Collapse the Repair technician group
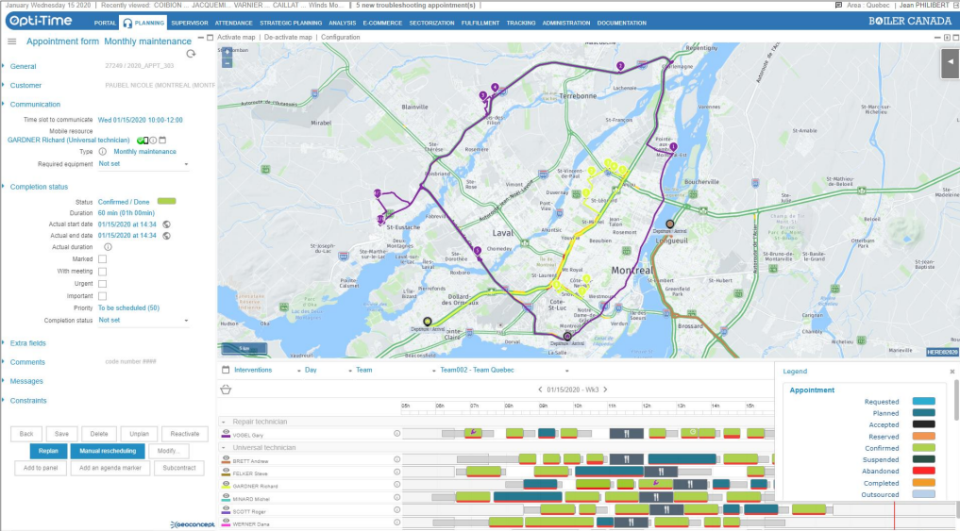The image size is (960, 531). (223, 422)
